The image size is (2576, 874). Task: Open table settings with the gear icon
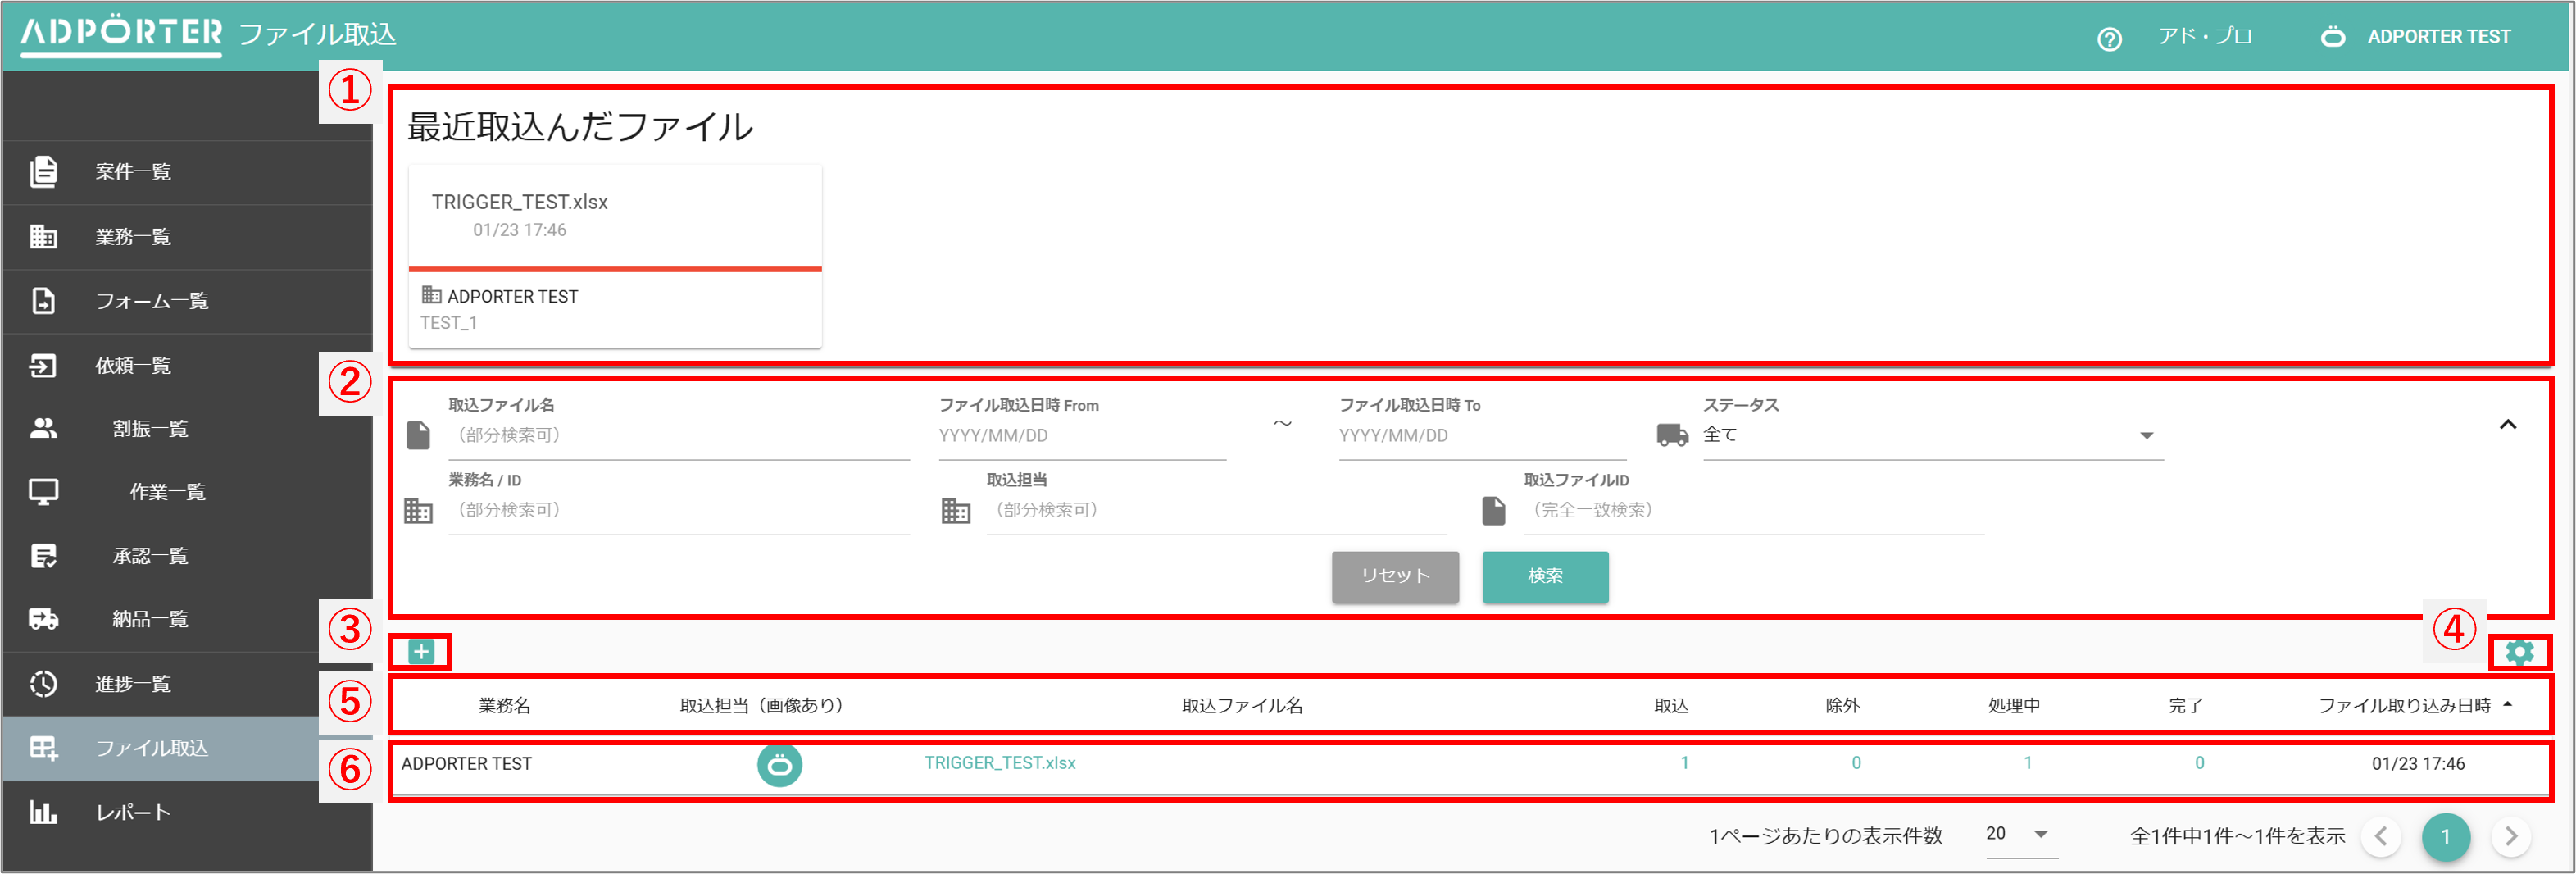(2519, 653)
